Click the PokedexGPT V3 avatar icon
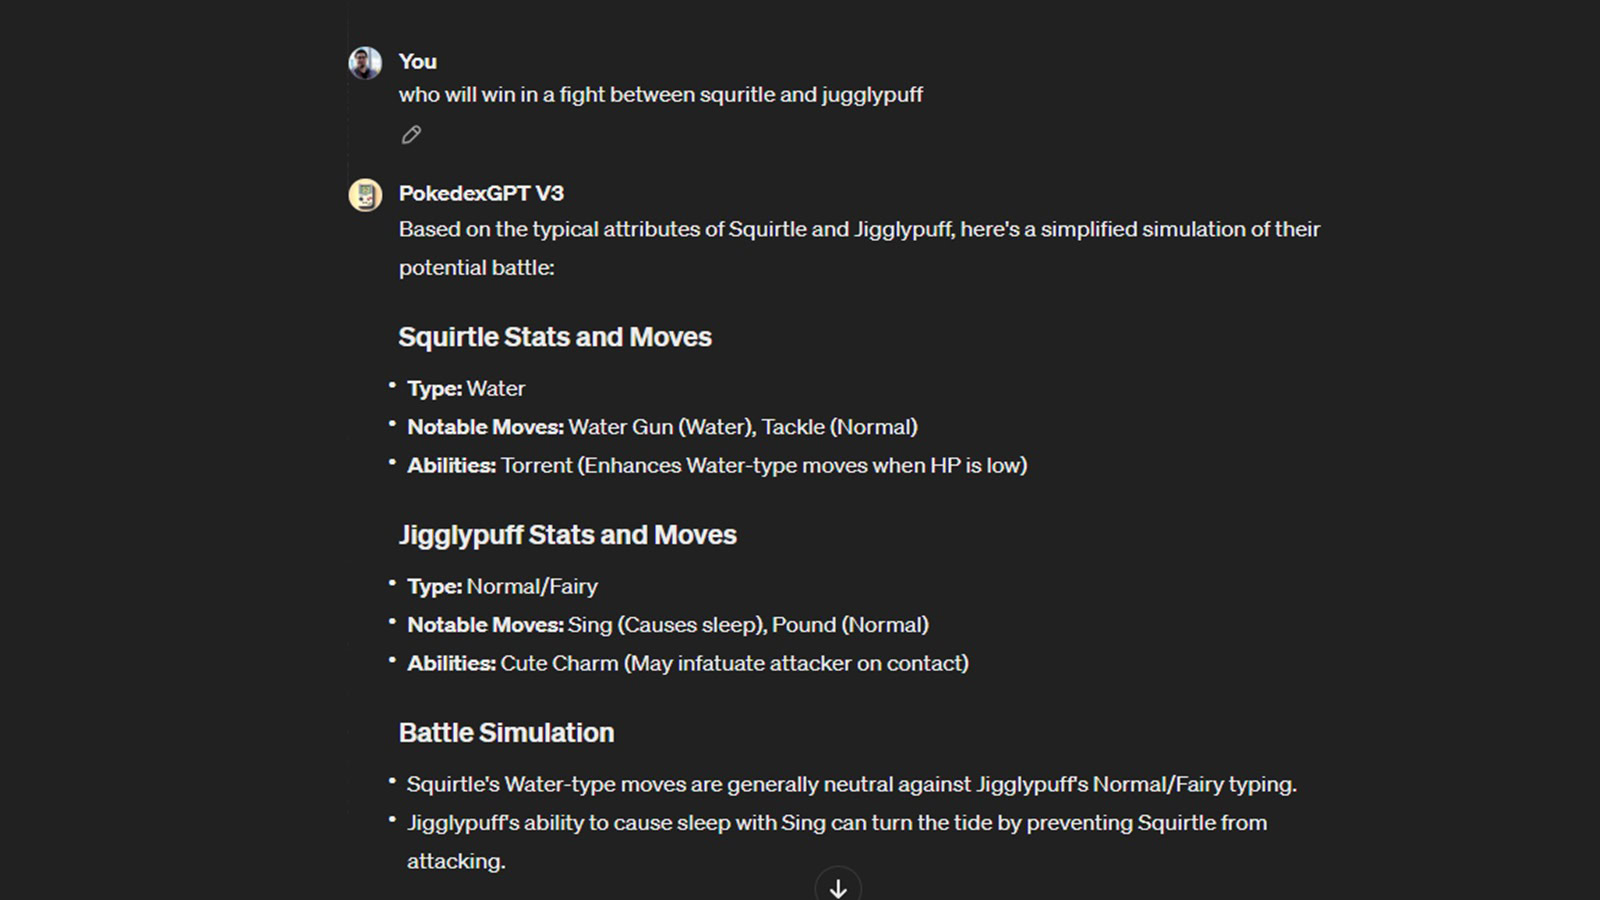Screen dimensions: 1600x900 (x=365, y=195)
